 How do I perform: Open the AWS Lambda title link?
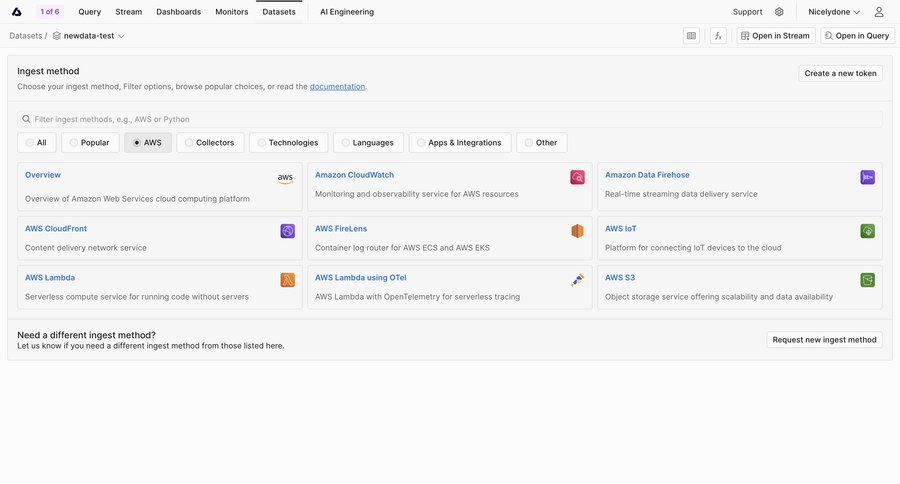[50, 277]
